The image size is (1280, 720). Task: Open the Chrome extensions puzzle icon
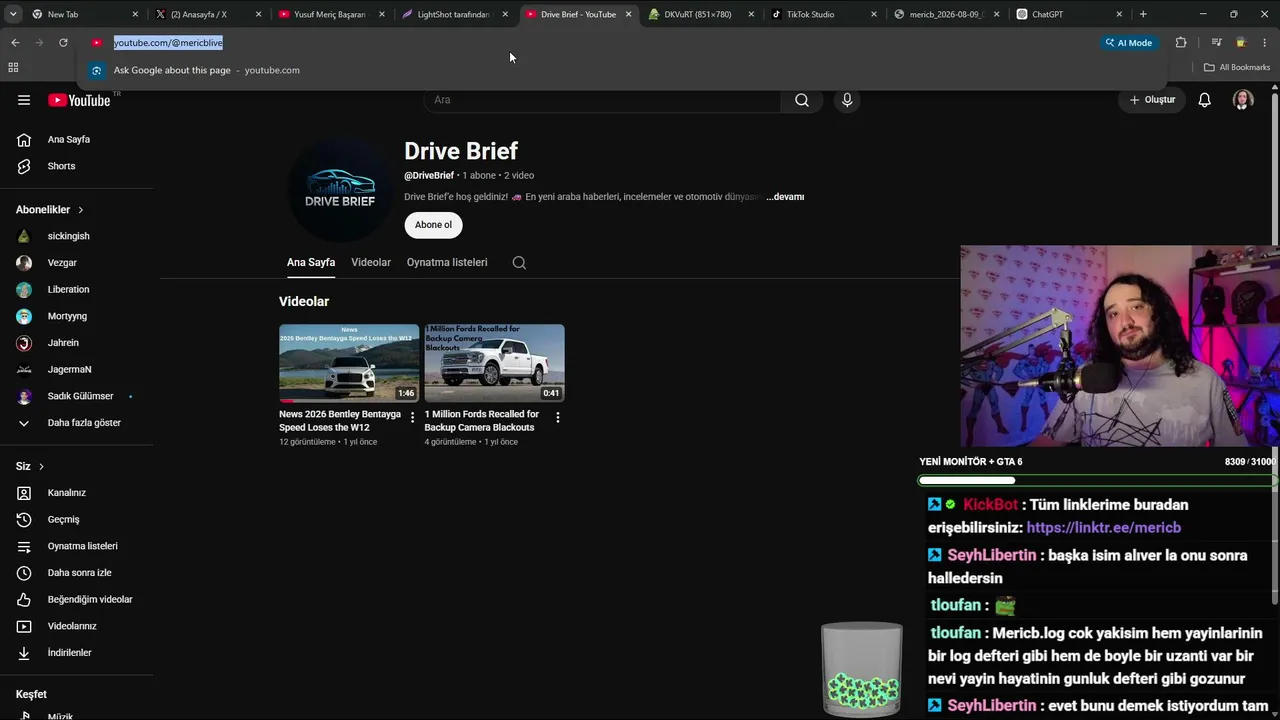click(1181, 43)
